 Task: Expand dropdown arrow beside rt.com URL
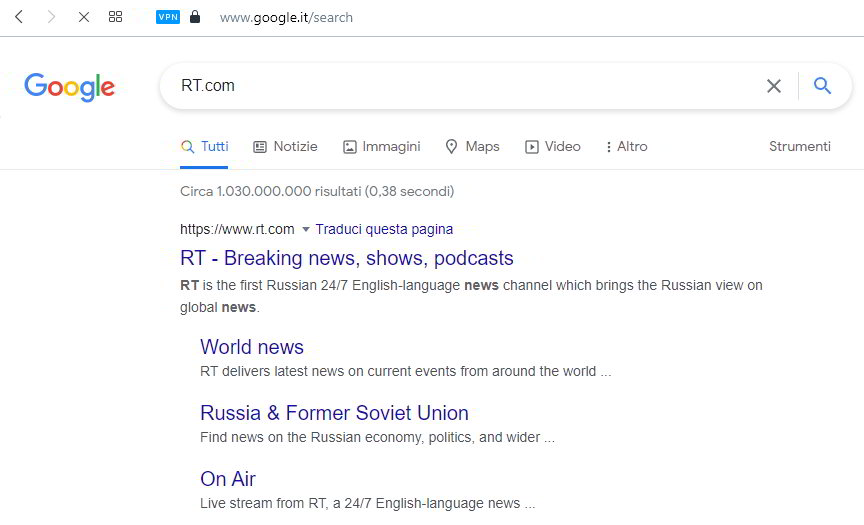(306, 229)
